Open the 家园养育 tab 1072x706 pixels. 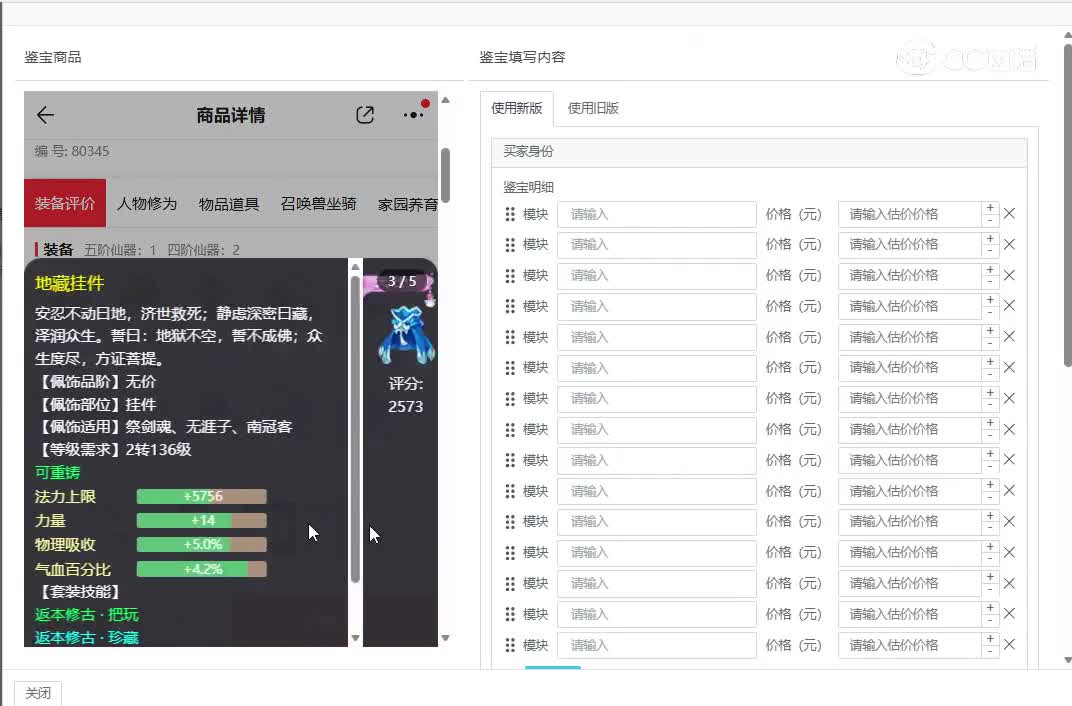pyautogui.click(x=408, y=204)
